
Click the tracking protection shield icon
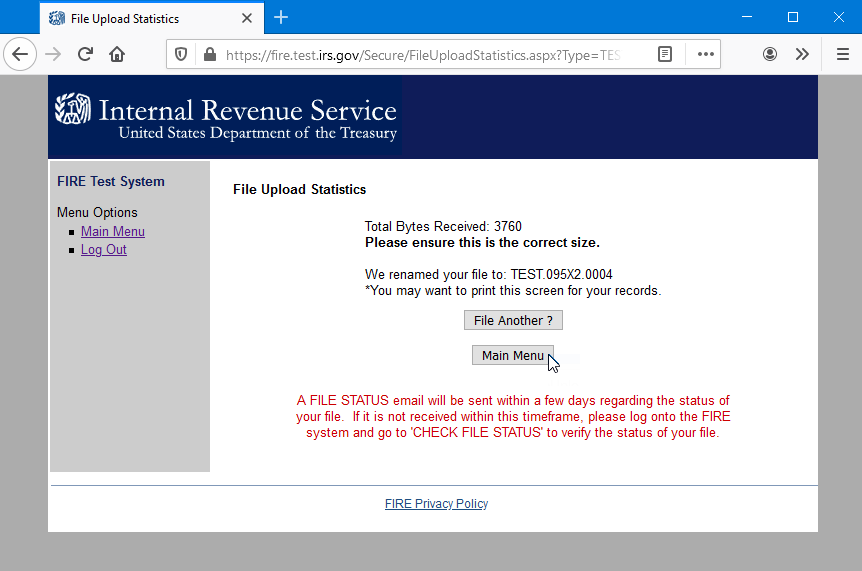pyautogui.click(x=181, y=55)
